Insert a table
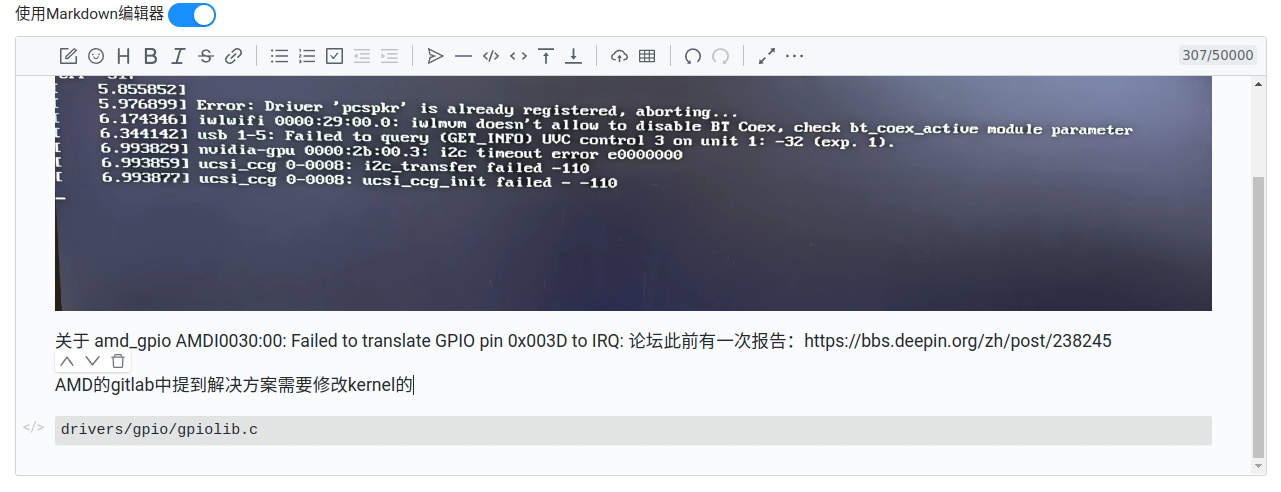The image size is (1281, 492). point(647,56)
